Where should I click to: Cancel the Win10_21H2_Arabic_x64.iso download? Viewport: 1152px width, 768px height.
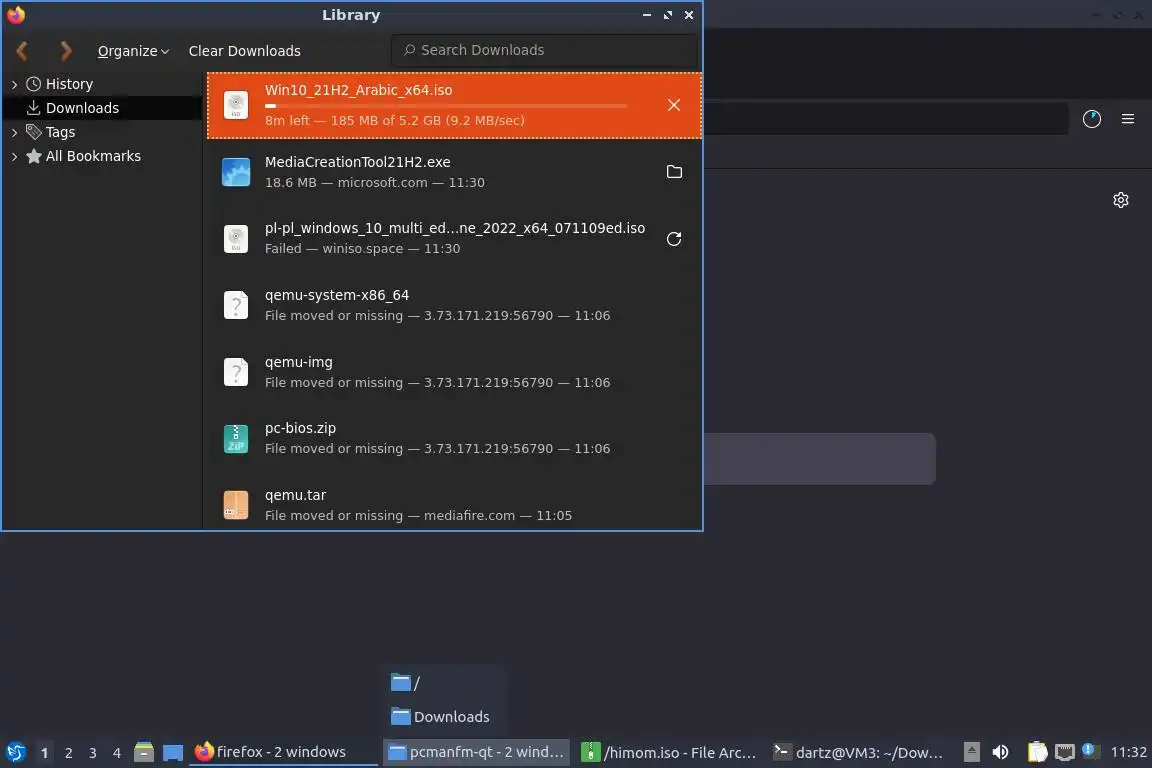coord(674,105)
